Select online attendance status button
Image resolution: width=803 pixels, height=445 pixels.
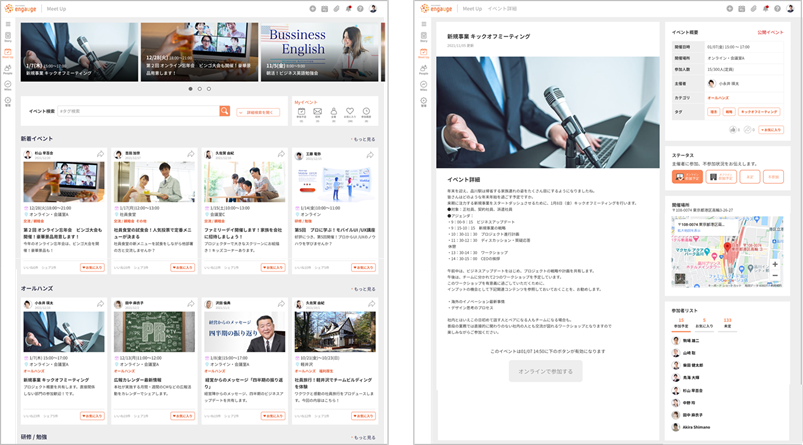pyautogui.click(x=687, y=177)
